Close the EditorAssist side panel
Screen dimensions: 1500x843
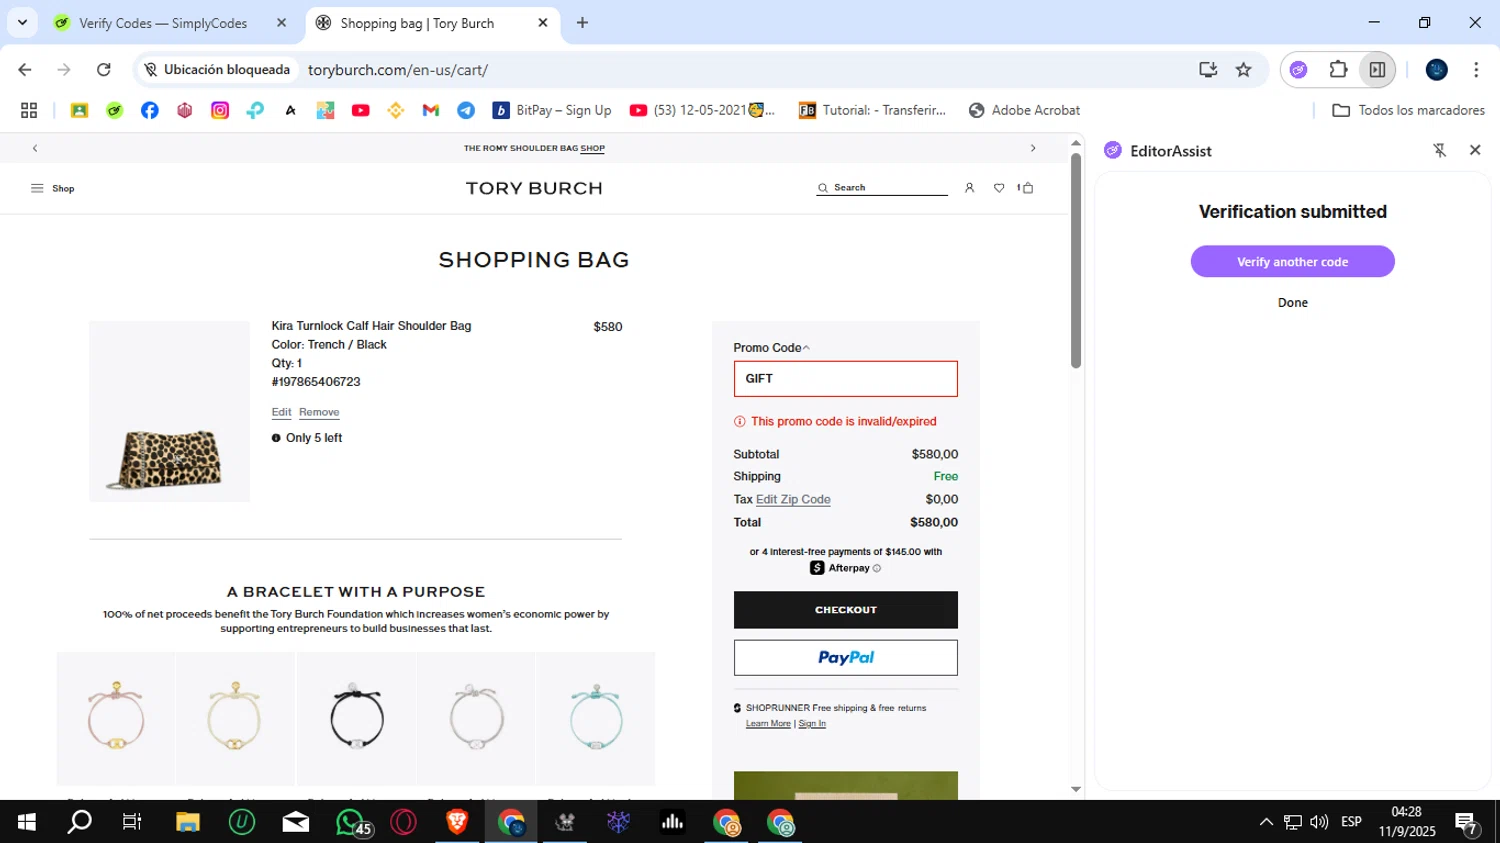1475,150
